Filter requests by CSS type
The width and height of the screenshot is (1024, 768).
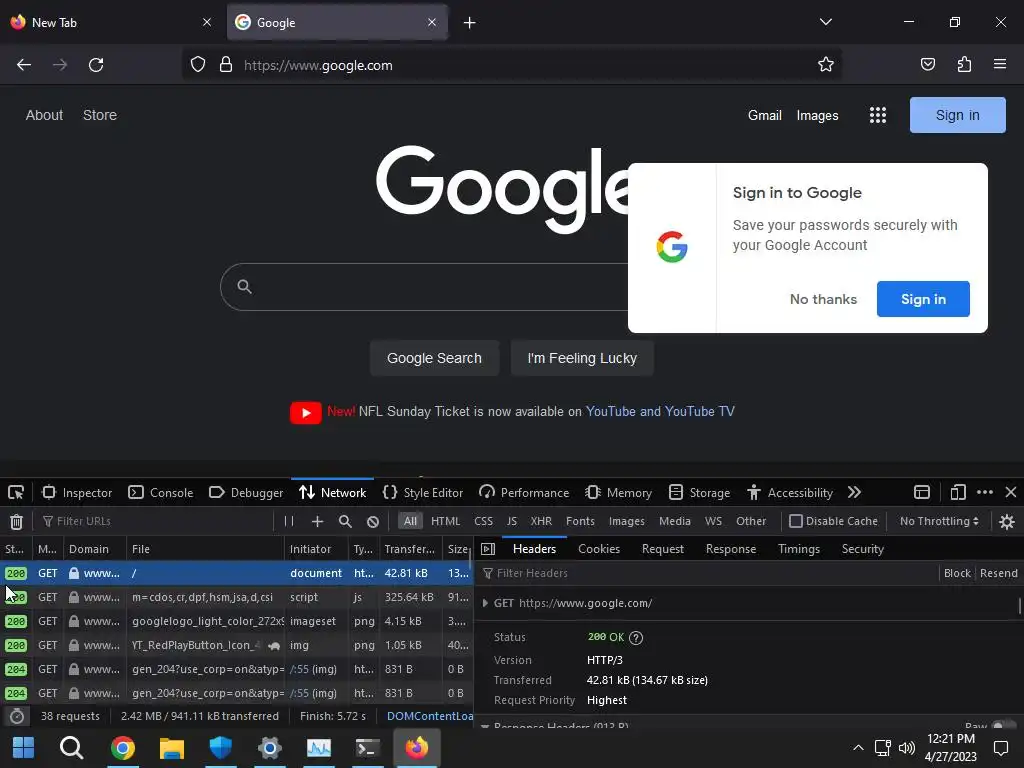[483, 521]
